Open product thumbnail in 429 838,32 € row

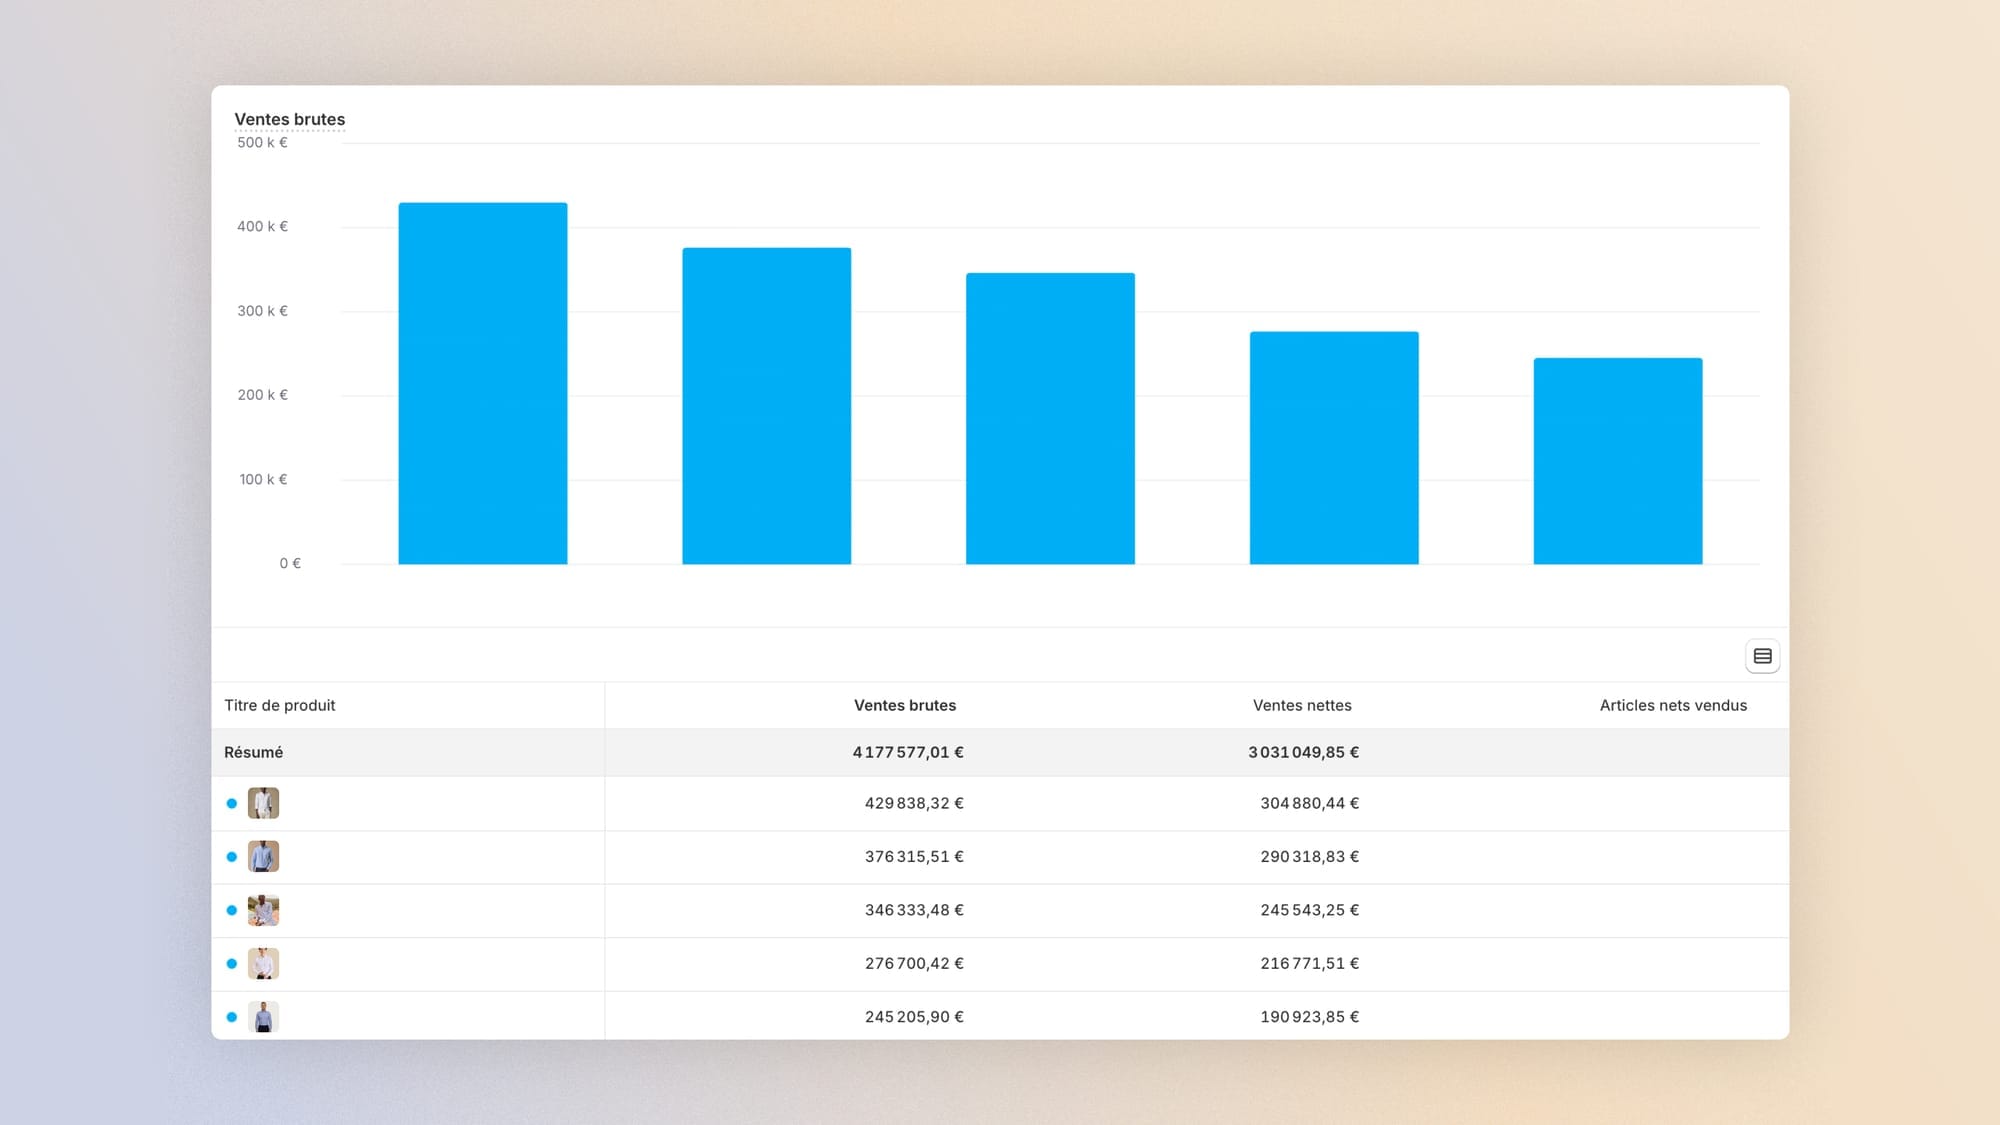coord(263,803)
